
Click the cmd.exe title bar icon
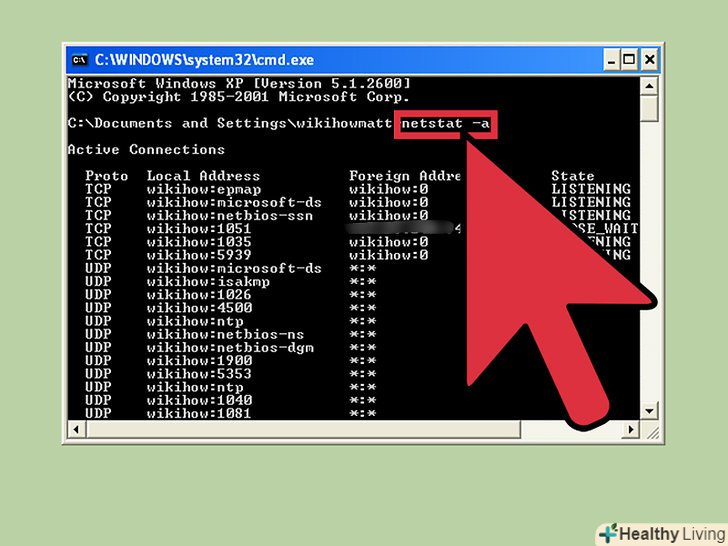(79, 60)
